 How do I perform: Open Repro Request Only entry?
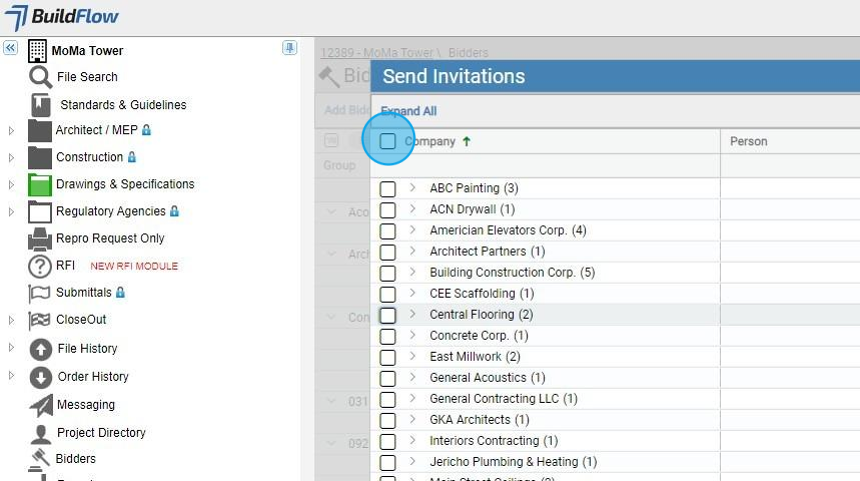(x=110, y=239)
